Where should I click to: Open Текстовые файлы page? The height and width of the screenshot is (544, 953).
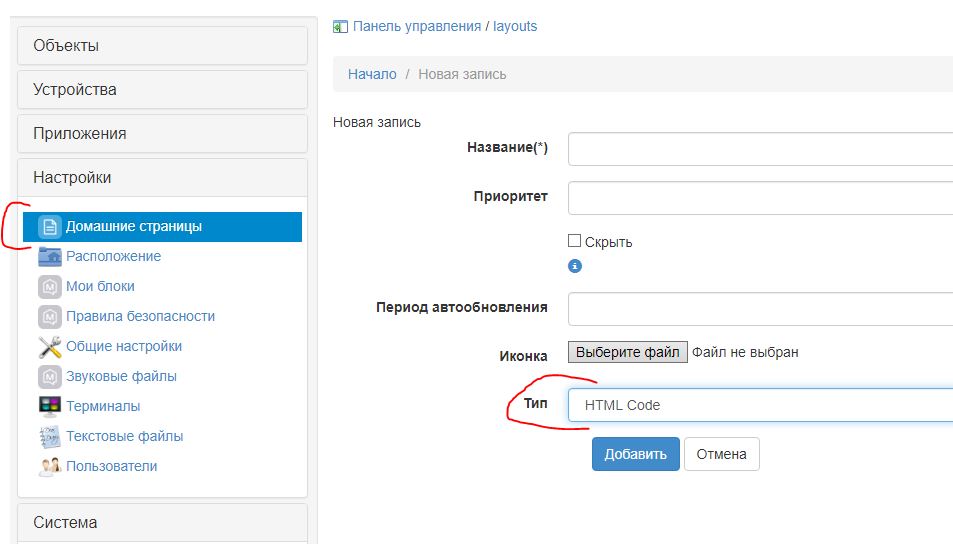click(125, 436)
